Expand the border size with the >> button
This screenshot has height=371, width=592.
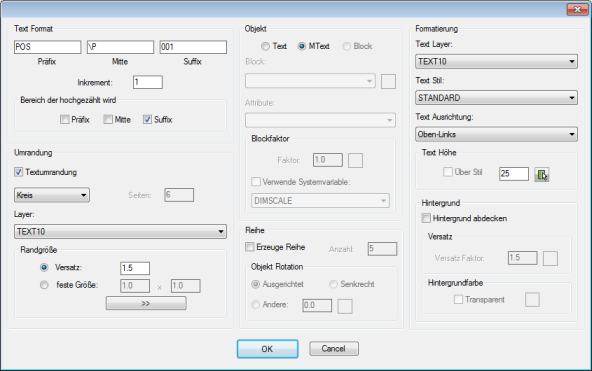[x=146, y=303]
